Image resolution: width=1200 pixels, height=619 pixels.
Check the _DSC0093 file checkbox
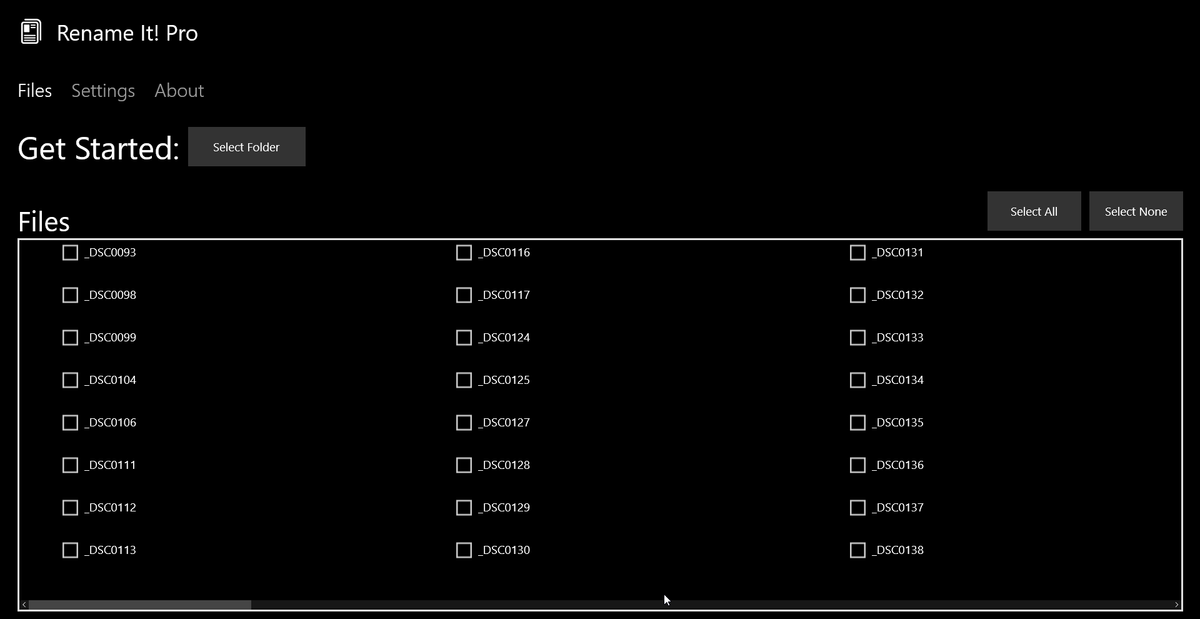(70, 252)
